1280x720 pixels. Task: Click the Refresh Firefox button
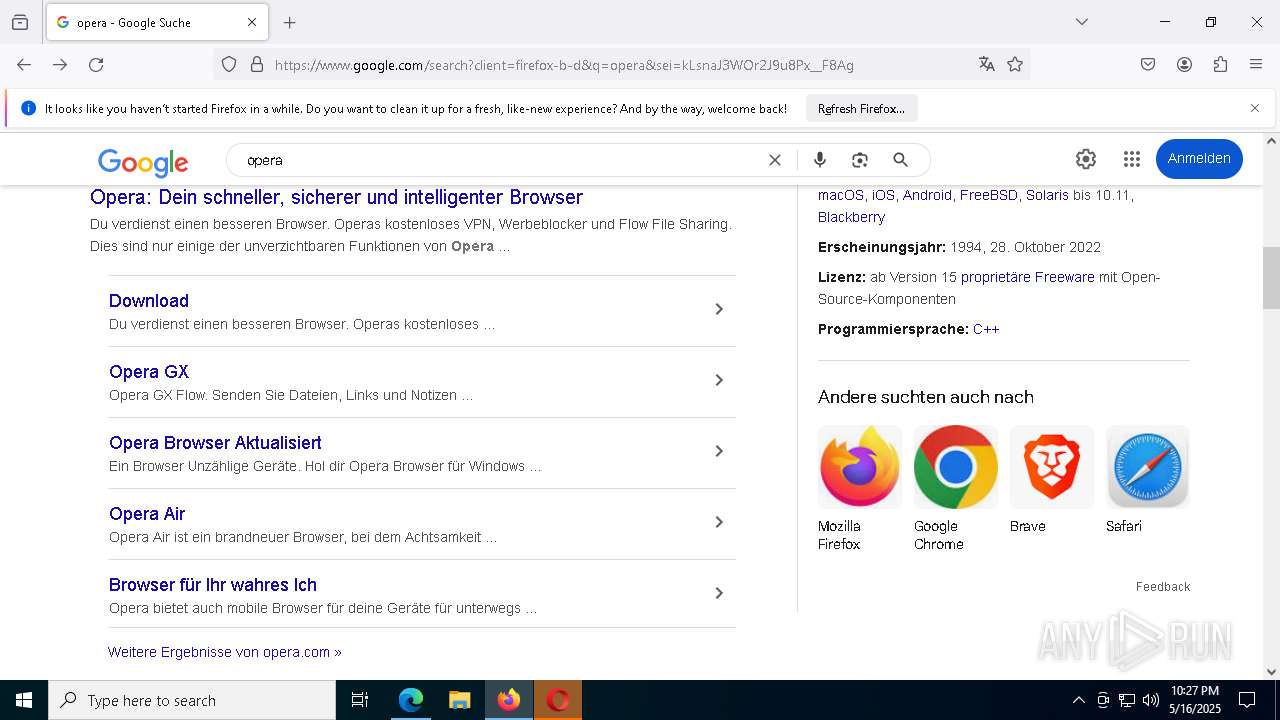(x=861, y=108)
